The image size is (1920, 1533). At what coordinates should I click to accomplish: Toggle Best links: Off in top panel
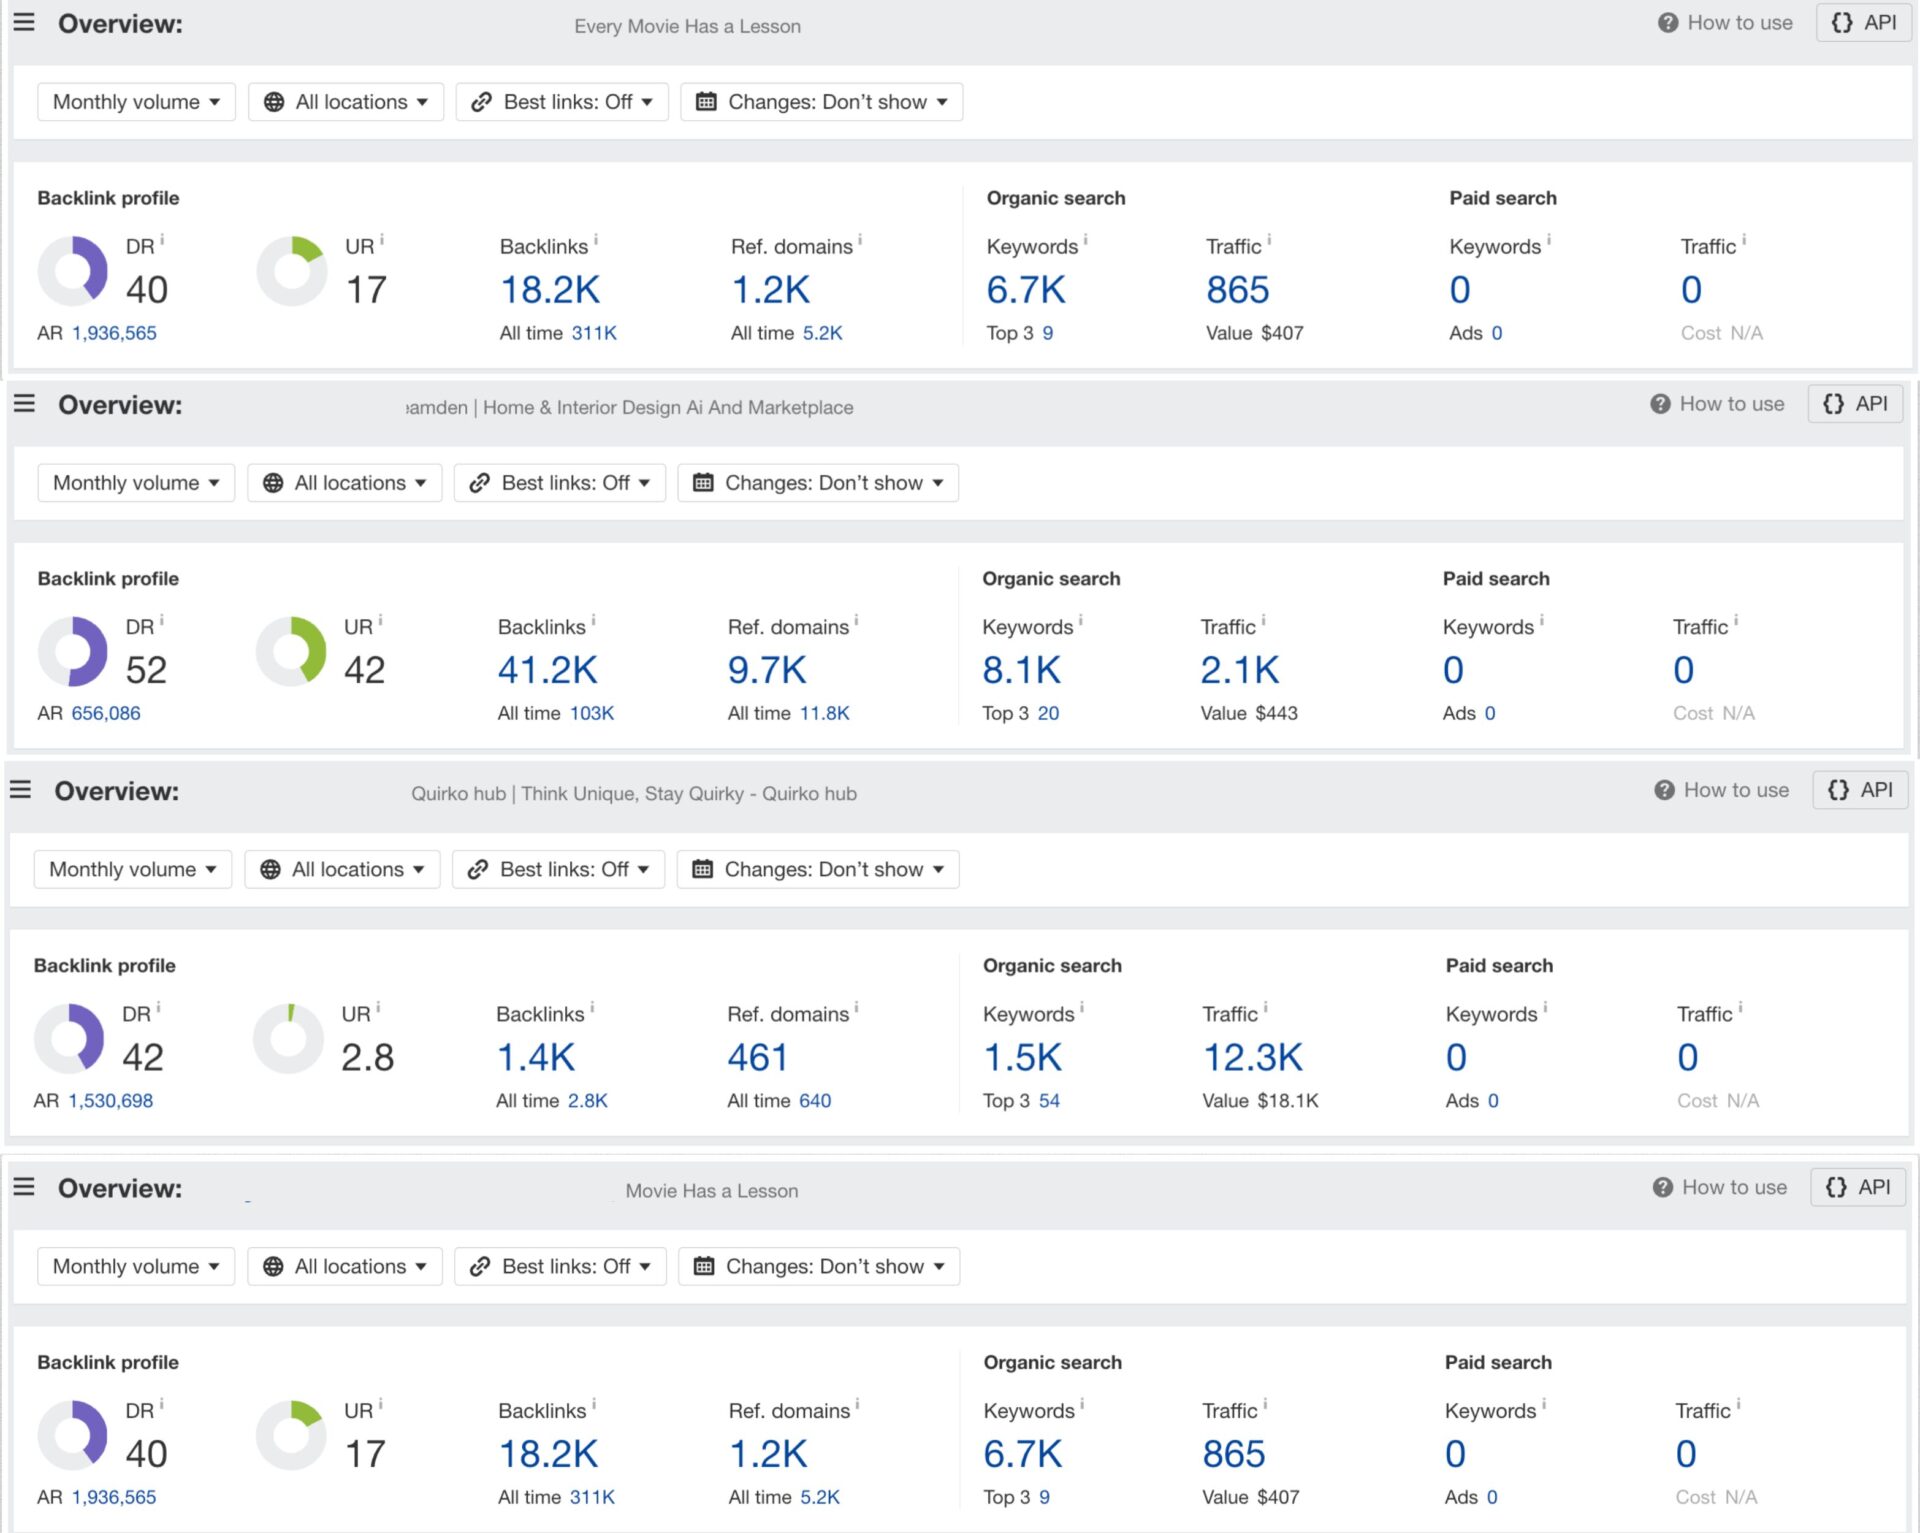pyautogui.click(x=562, y=102)
